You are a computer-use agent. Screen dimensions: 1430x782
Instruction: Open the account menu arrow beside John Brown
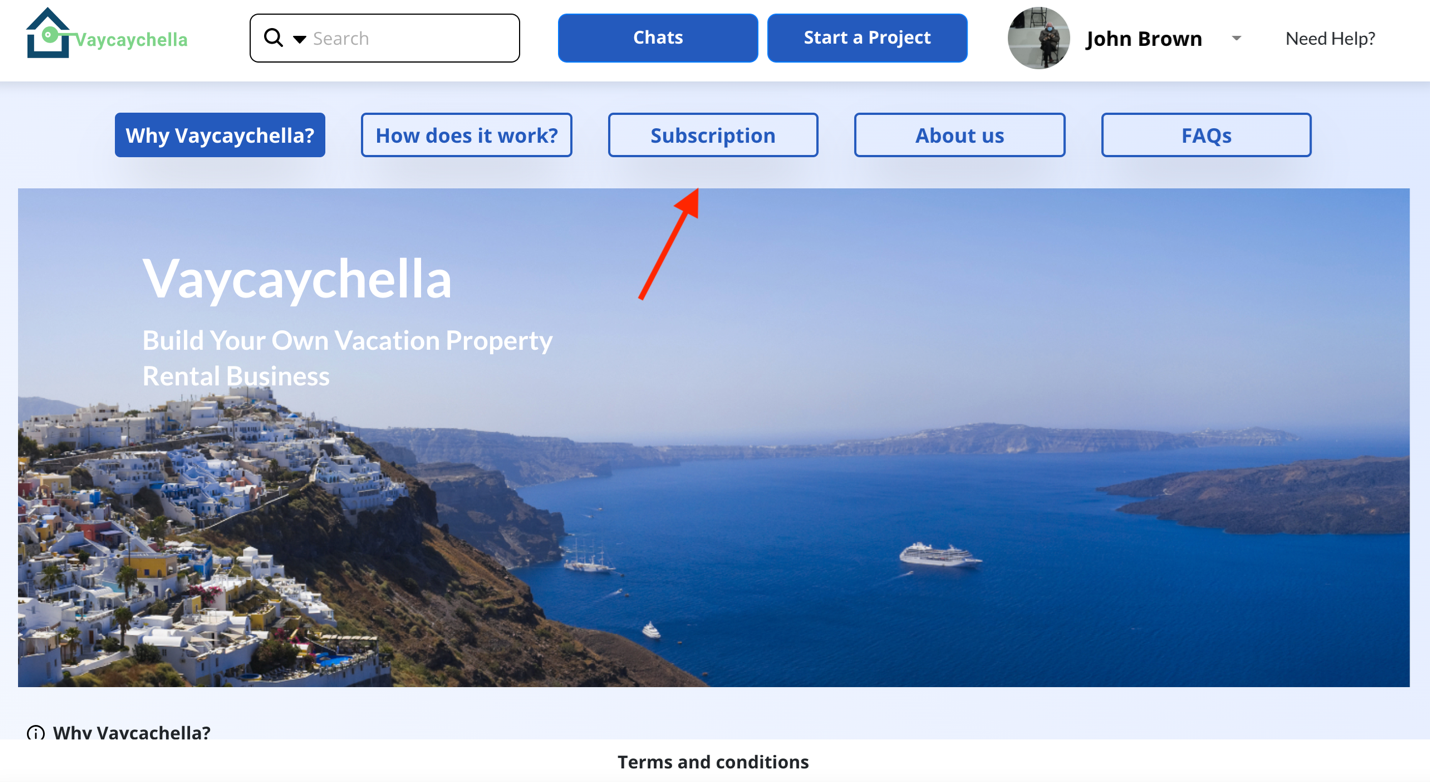pos(1237,38)
